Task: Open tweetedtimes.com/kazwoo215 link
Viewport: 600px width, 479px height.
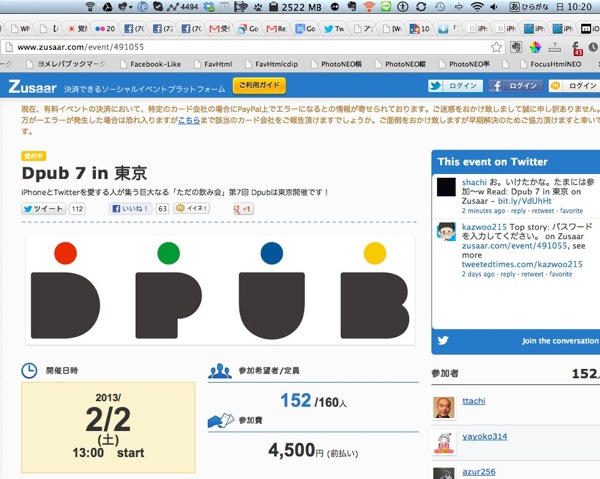Action: [522, 264]
